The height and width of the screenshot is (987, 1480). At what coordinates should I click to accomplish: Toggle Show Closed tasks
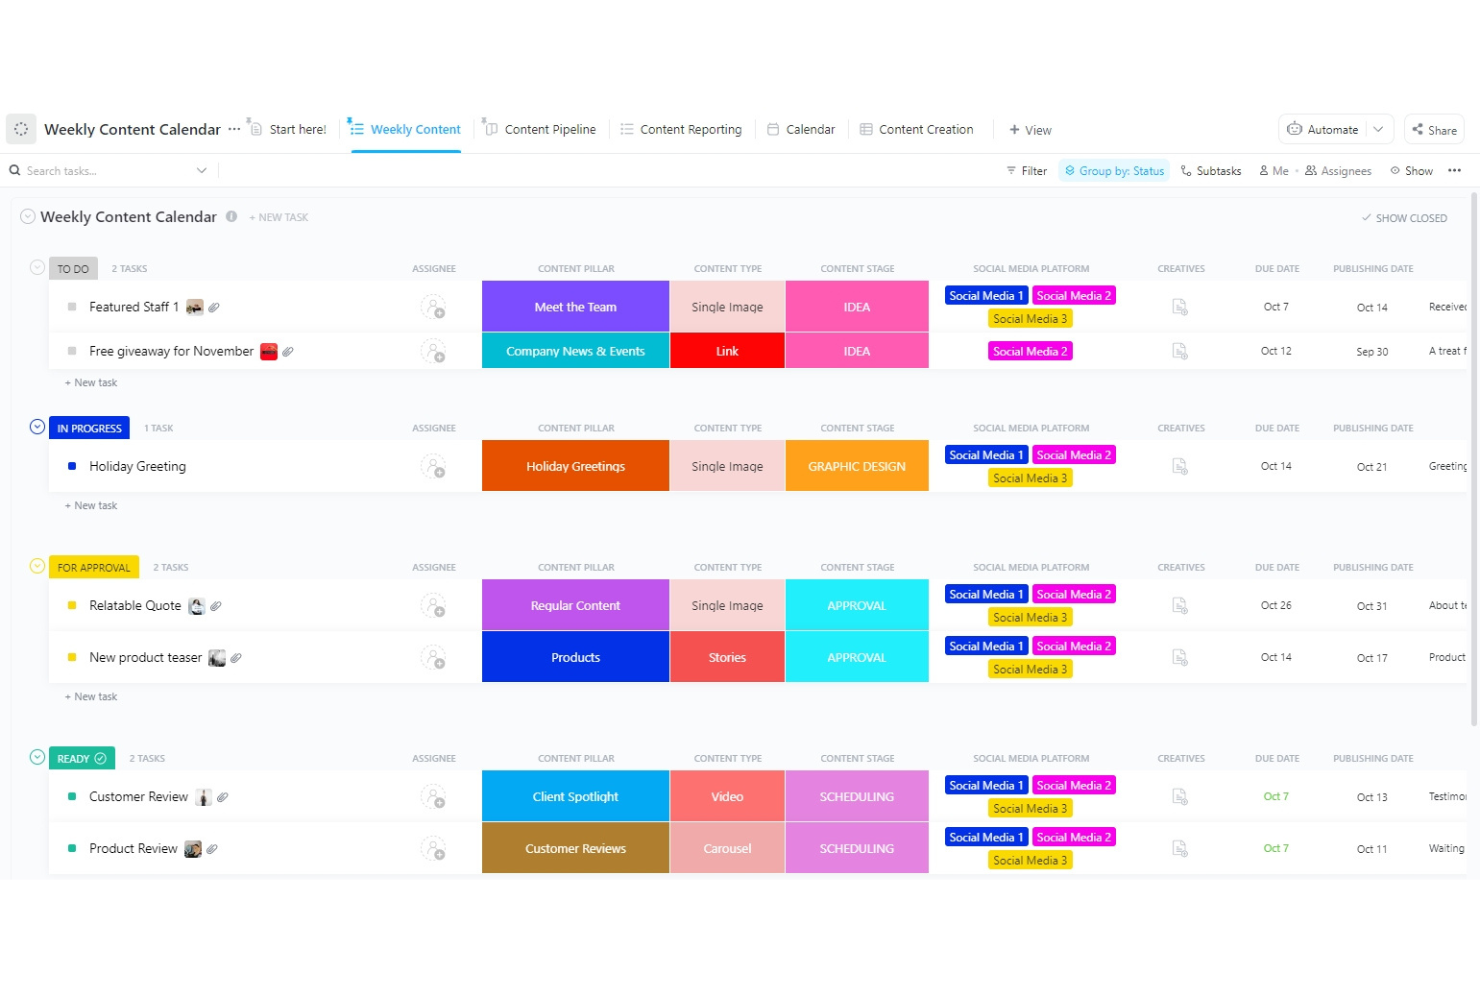(1404, 218)
